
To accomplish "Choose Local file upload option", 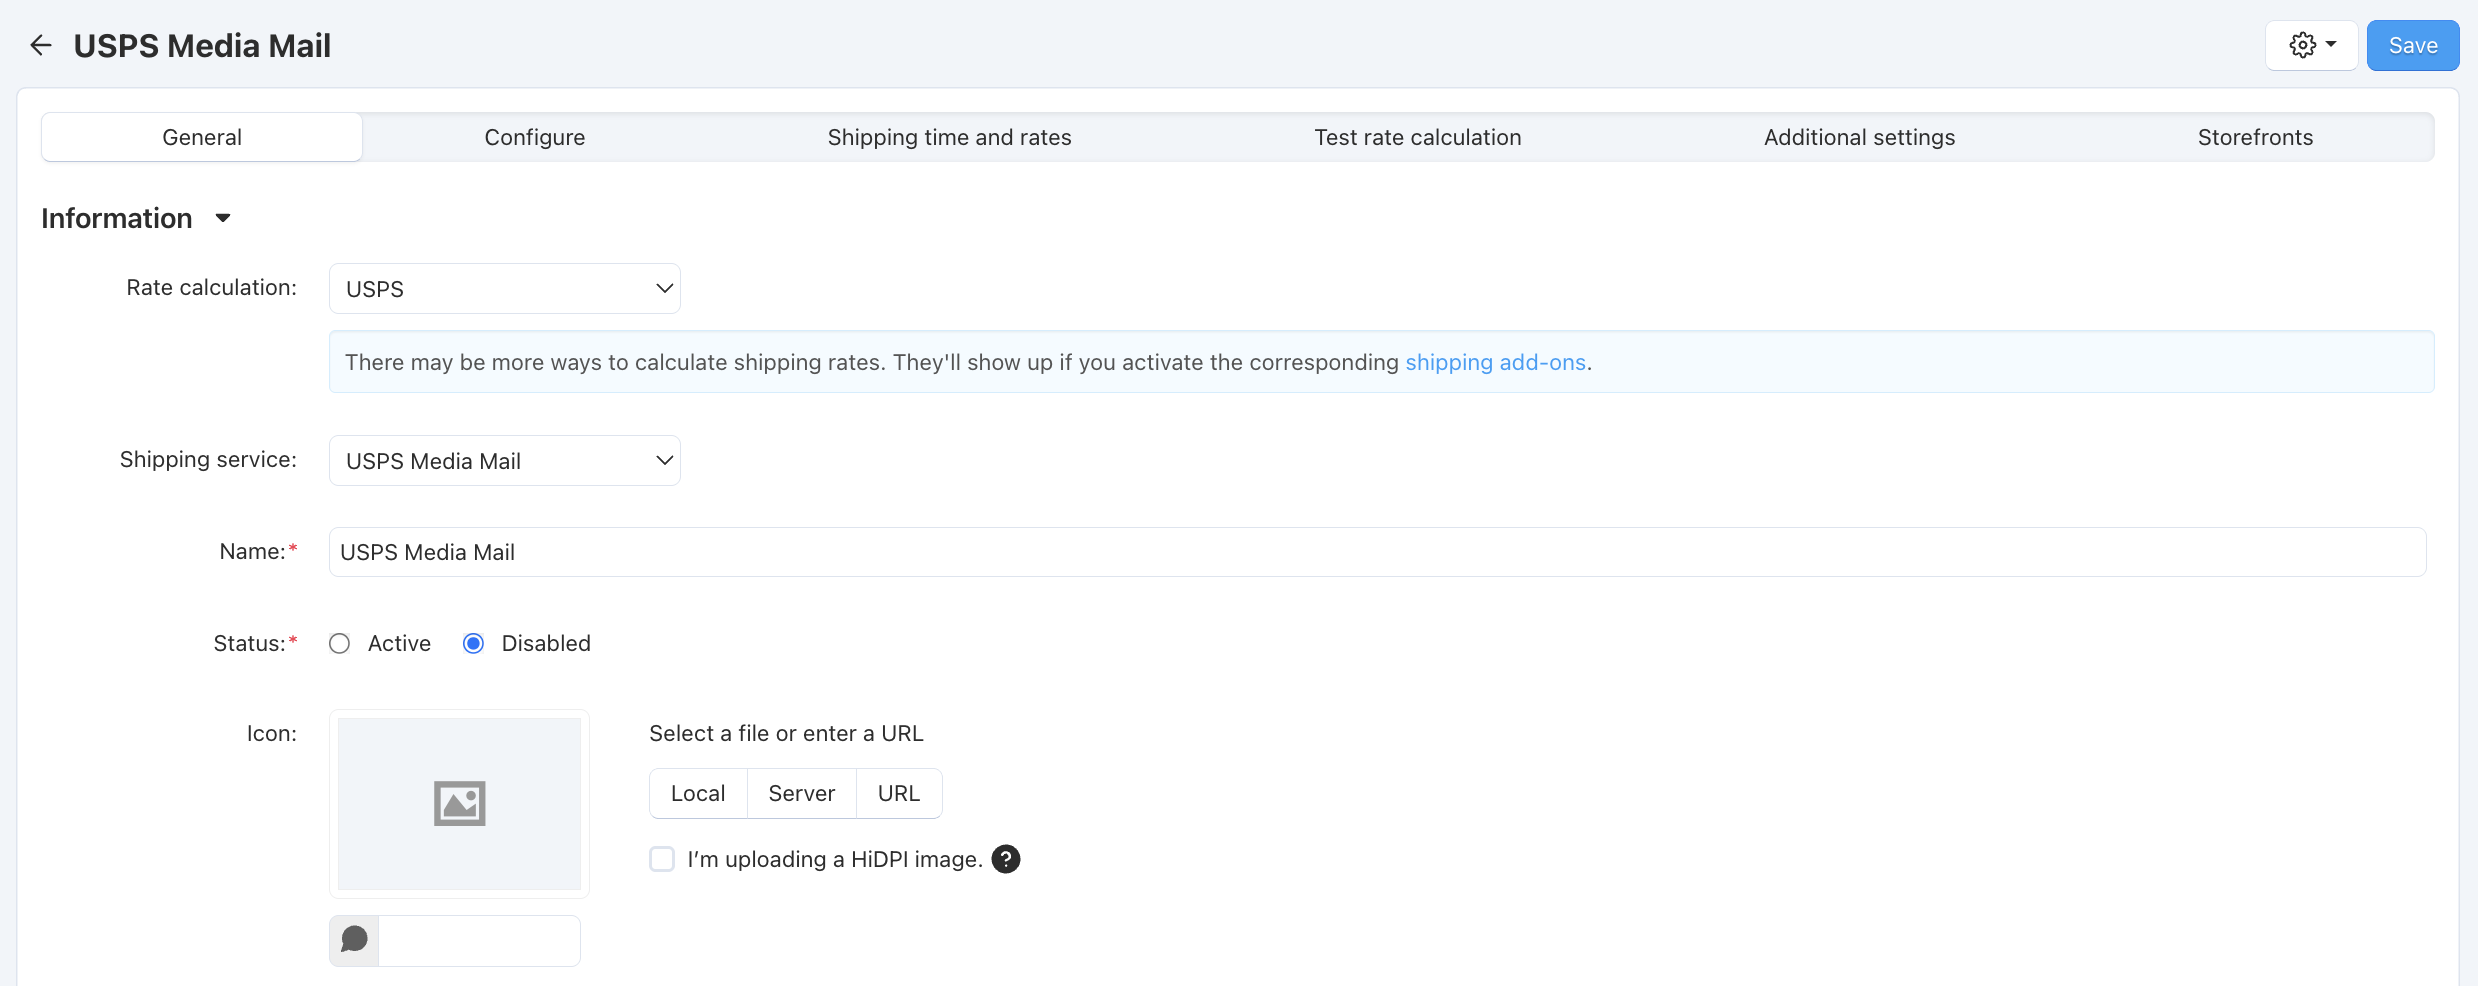I will (698, 793).
